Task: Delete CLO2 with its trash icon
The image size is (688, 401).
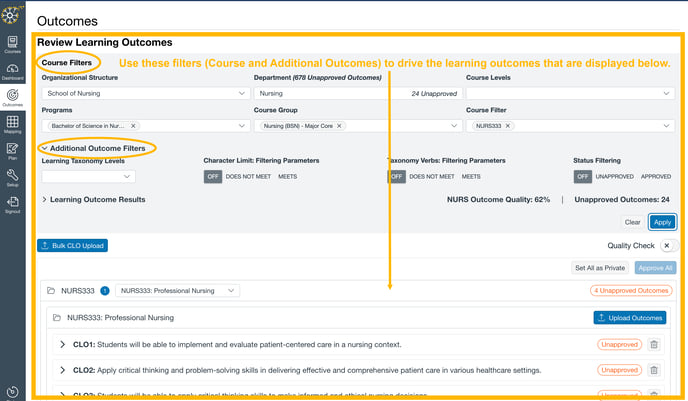Action: [x=654, y=370]
